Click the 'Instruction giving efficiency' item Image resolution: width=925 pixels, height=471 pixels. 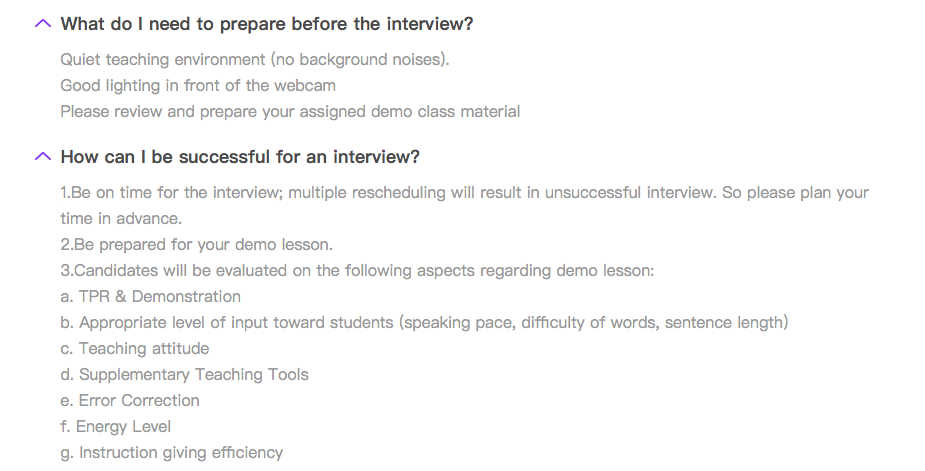pyautogui.click(x=172, y=452)
